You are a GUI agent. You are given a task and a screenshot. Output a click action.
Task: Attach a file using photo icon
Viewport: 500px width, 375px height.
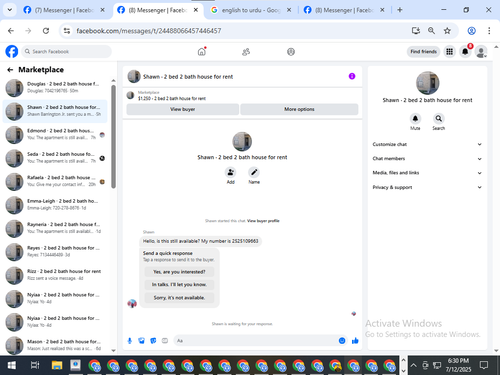tap(142, 341)
